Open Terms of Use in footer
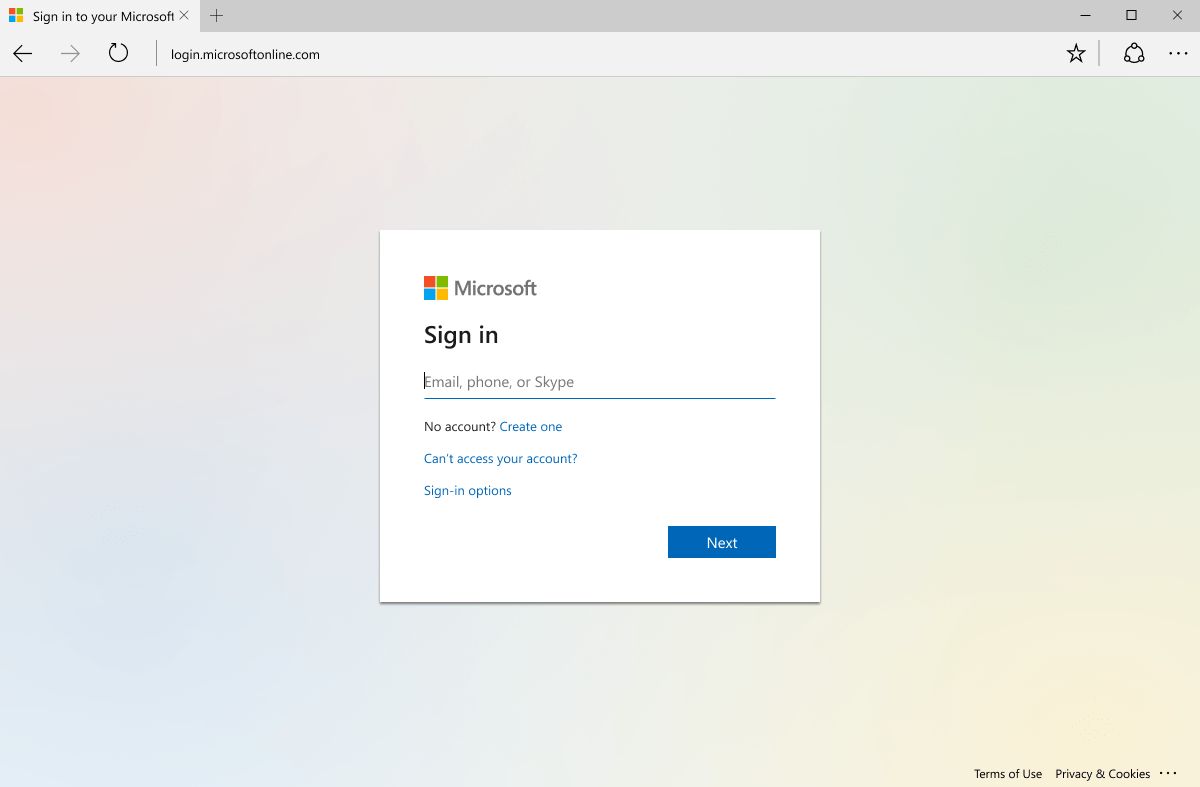The height and width of the screenshot is (787, 1200). point(1007,774)
